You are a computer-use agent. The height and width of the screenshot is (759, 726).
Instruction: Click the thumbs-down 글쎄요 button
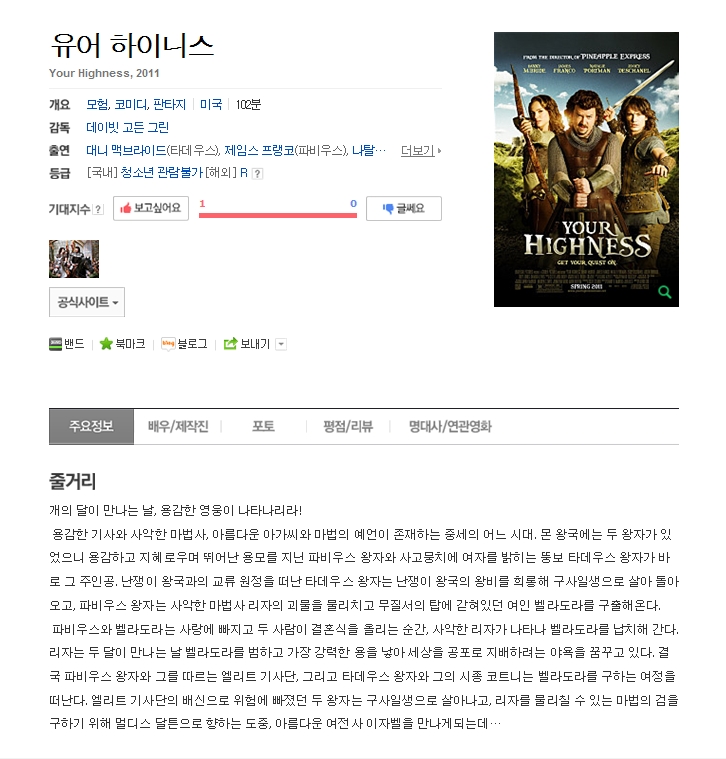404,208
